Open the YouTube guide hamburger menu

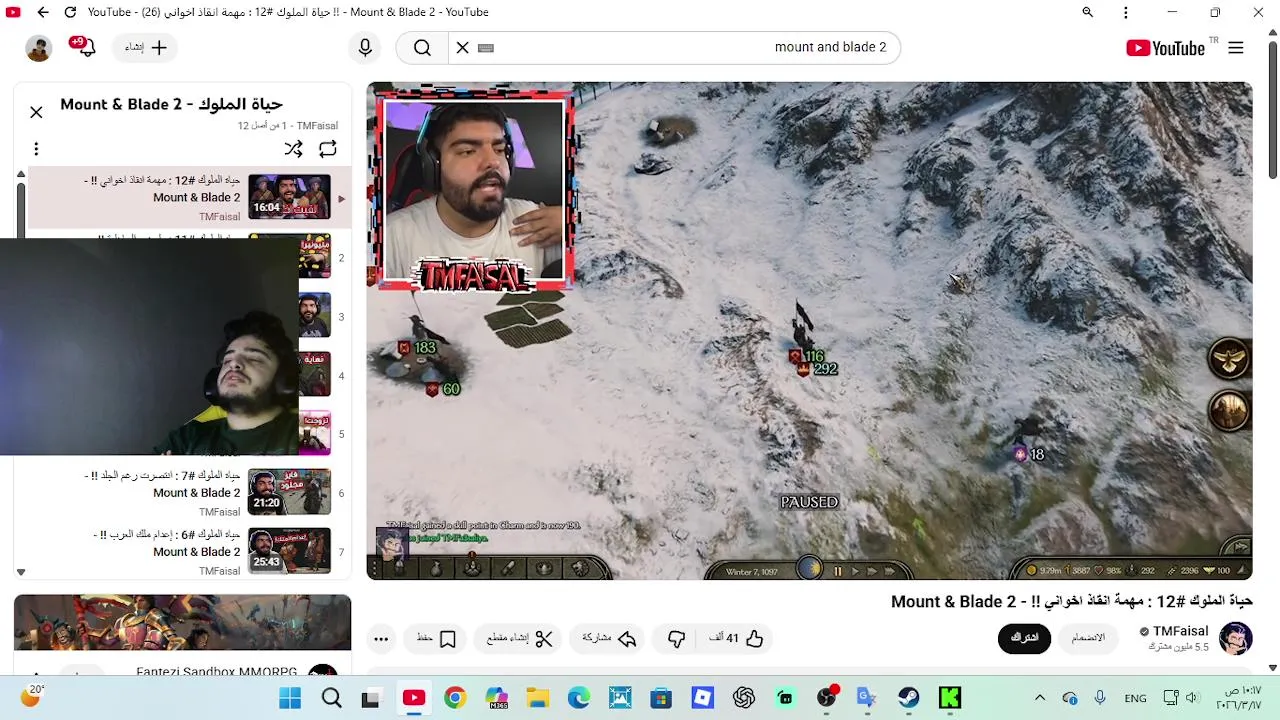click(x=1236, y=48)
